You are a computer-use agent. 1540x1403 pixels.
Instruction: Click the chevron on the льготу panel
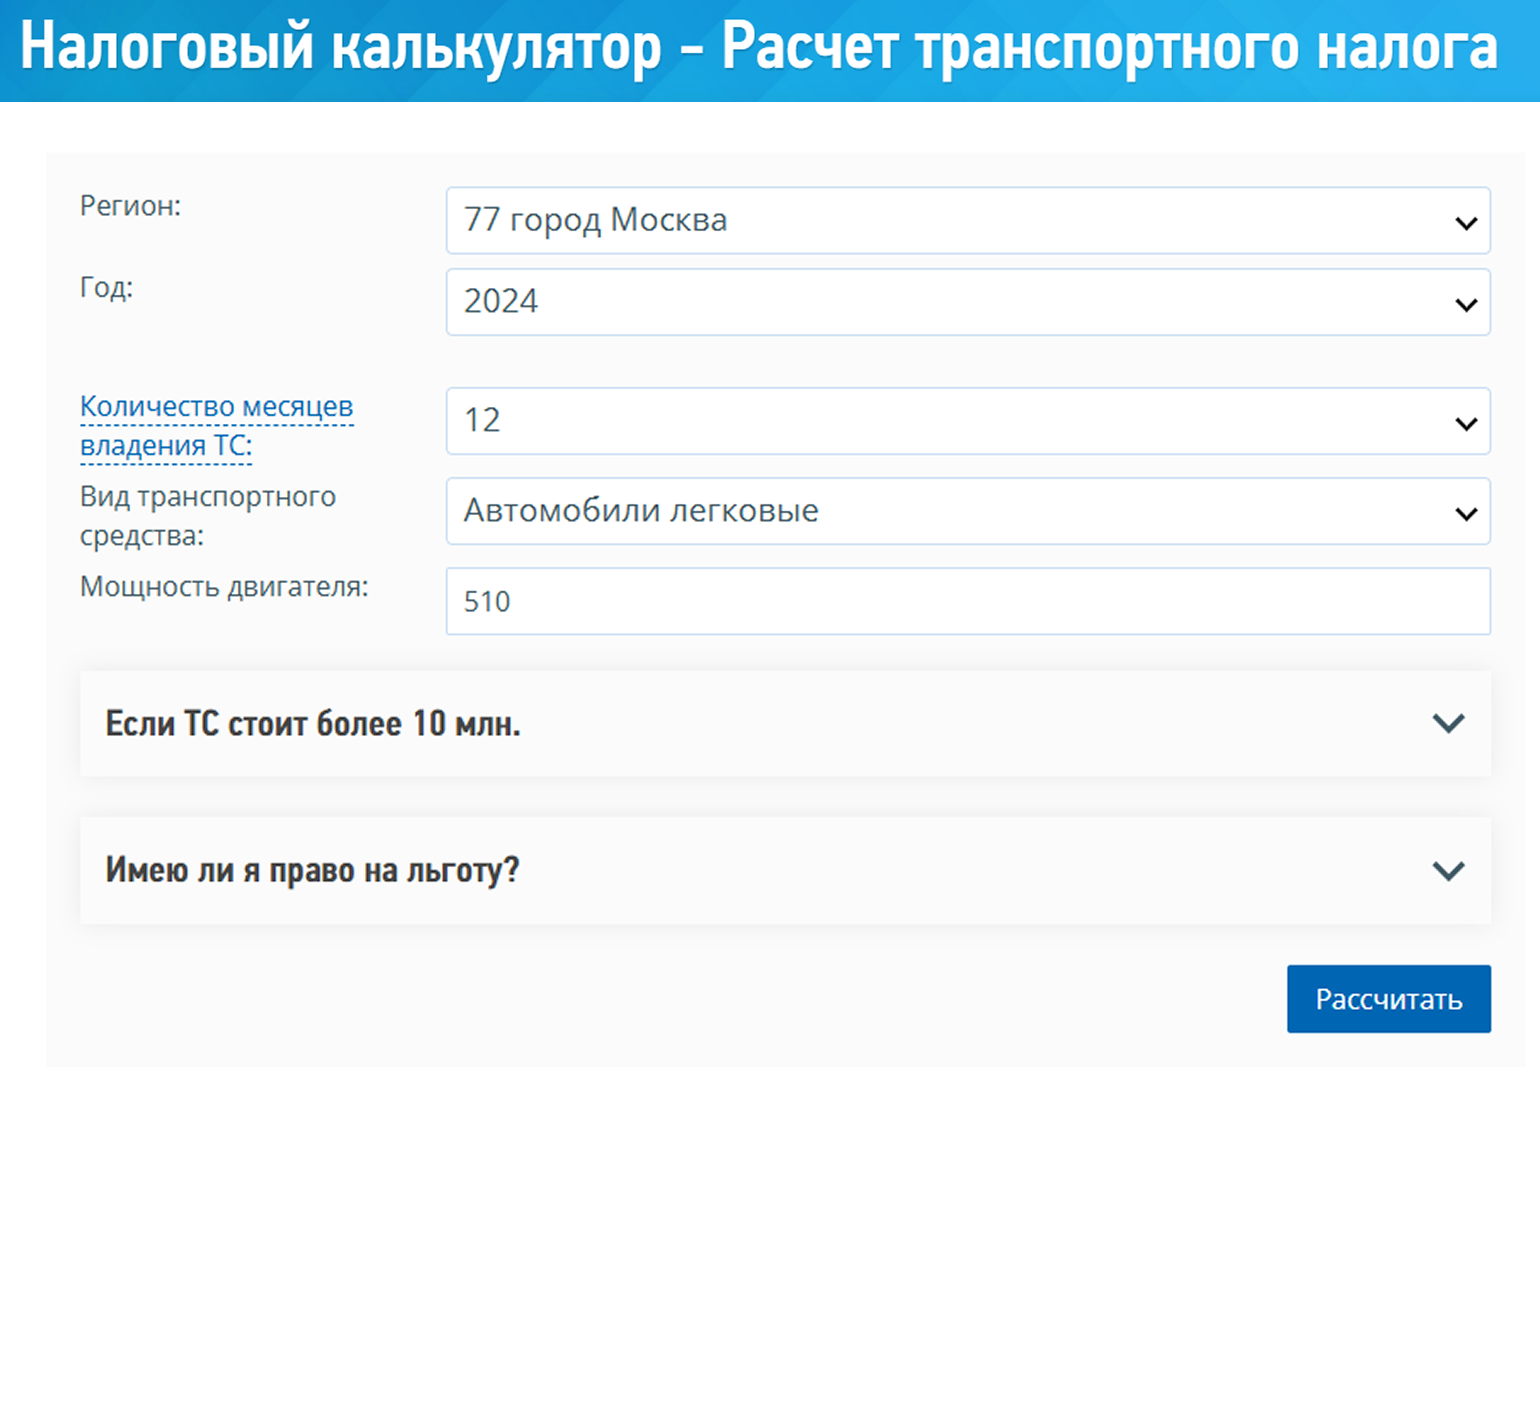[1447, 870]
